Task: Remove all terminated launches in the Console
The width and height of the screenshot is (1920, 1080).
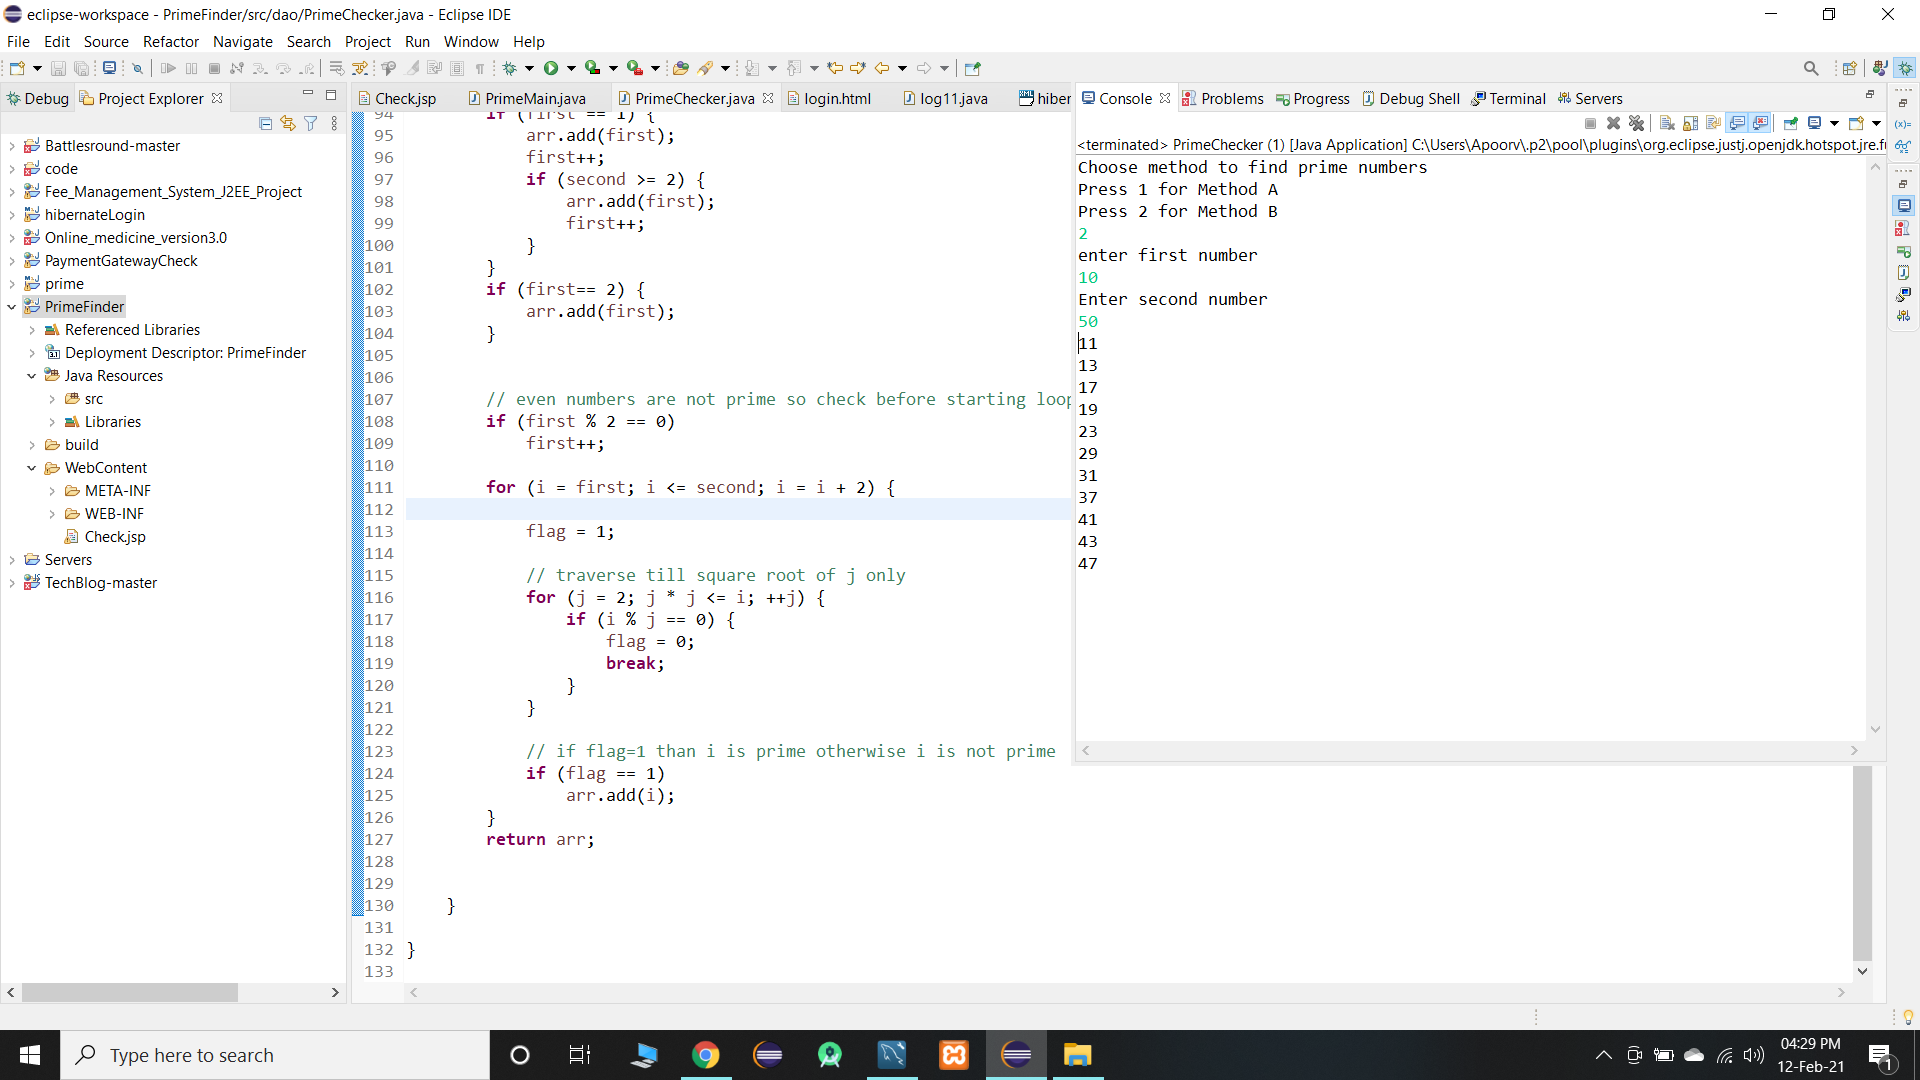Action: [x=1637, y=123]
